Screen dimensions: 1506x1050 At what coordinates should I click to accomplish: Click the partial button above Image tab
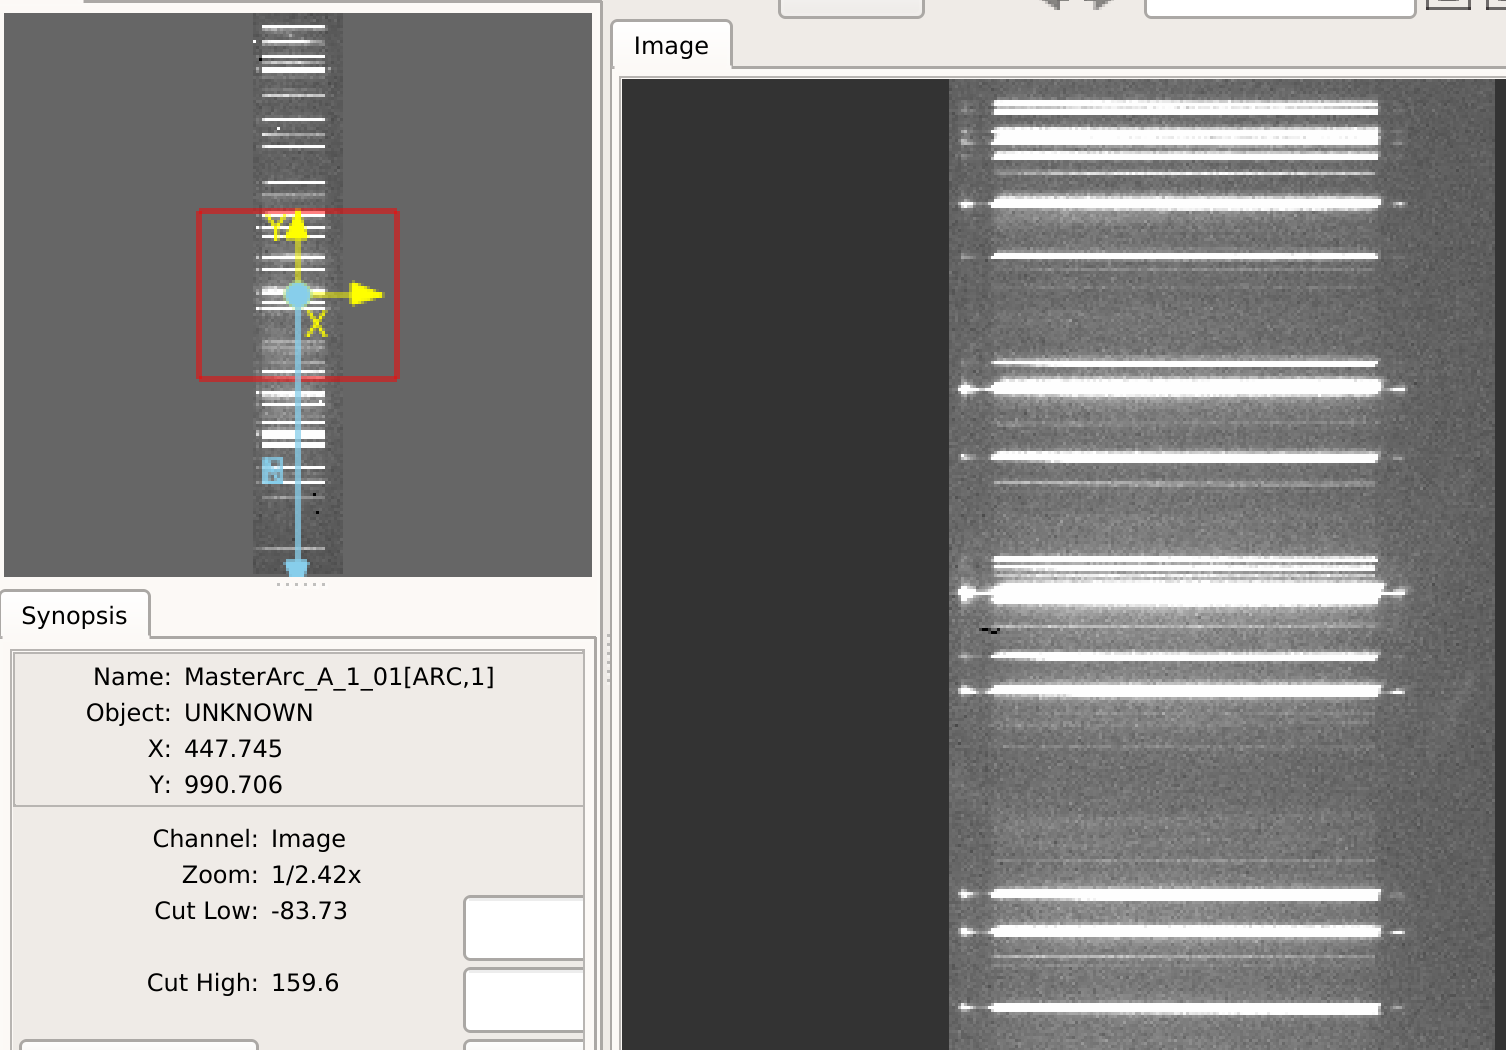(x=851, y=7)
